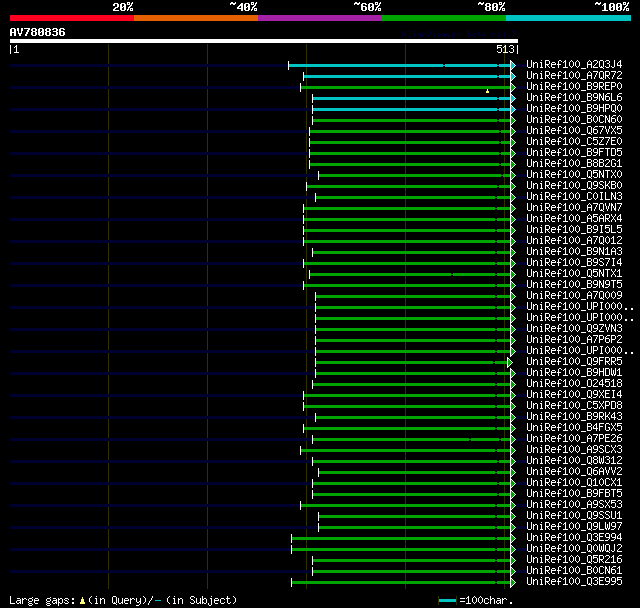
Task: Click the cyan =100char scale bar
Action: 447,600
